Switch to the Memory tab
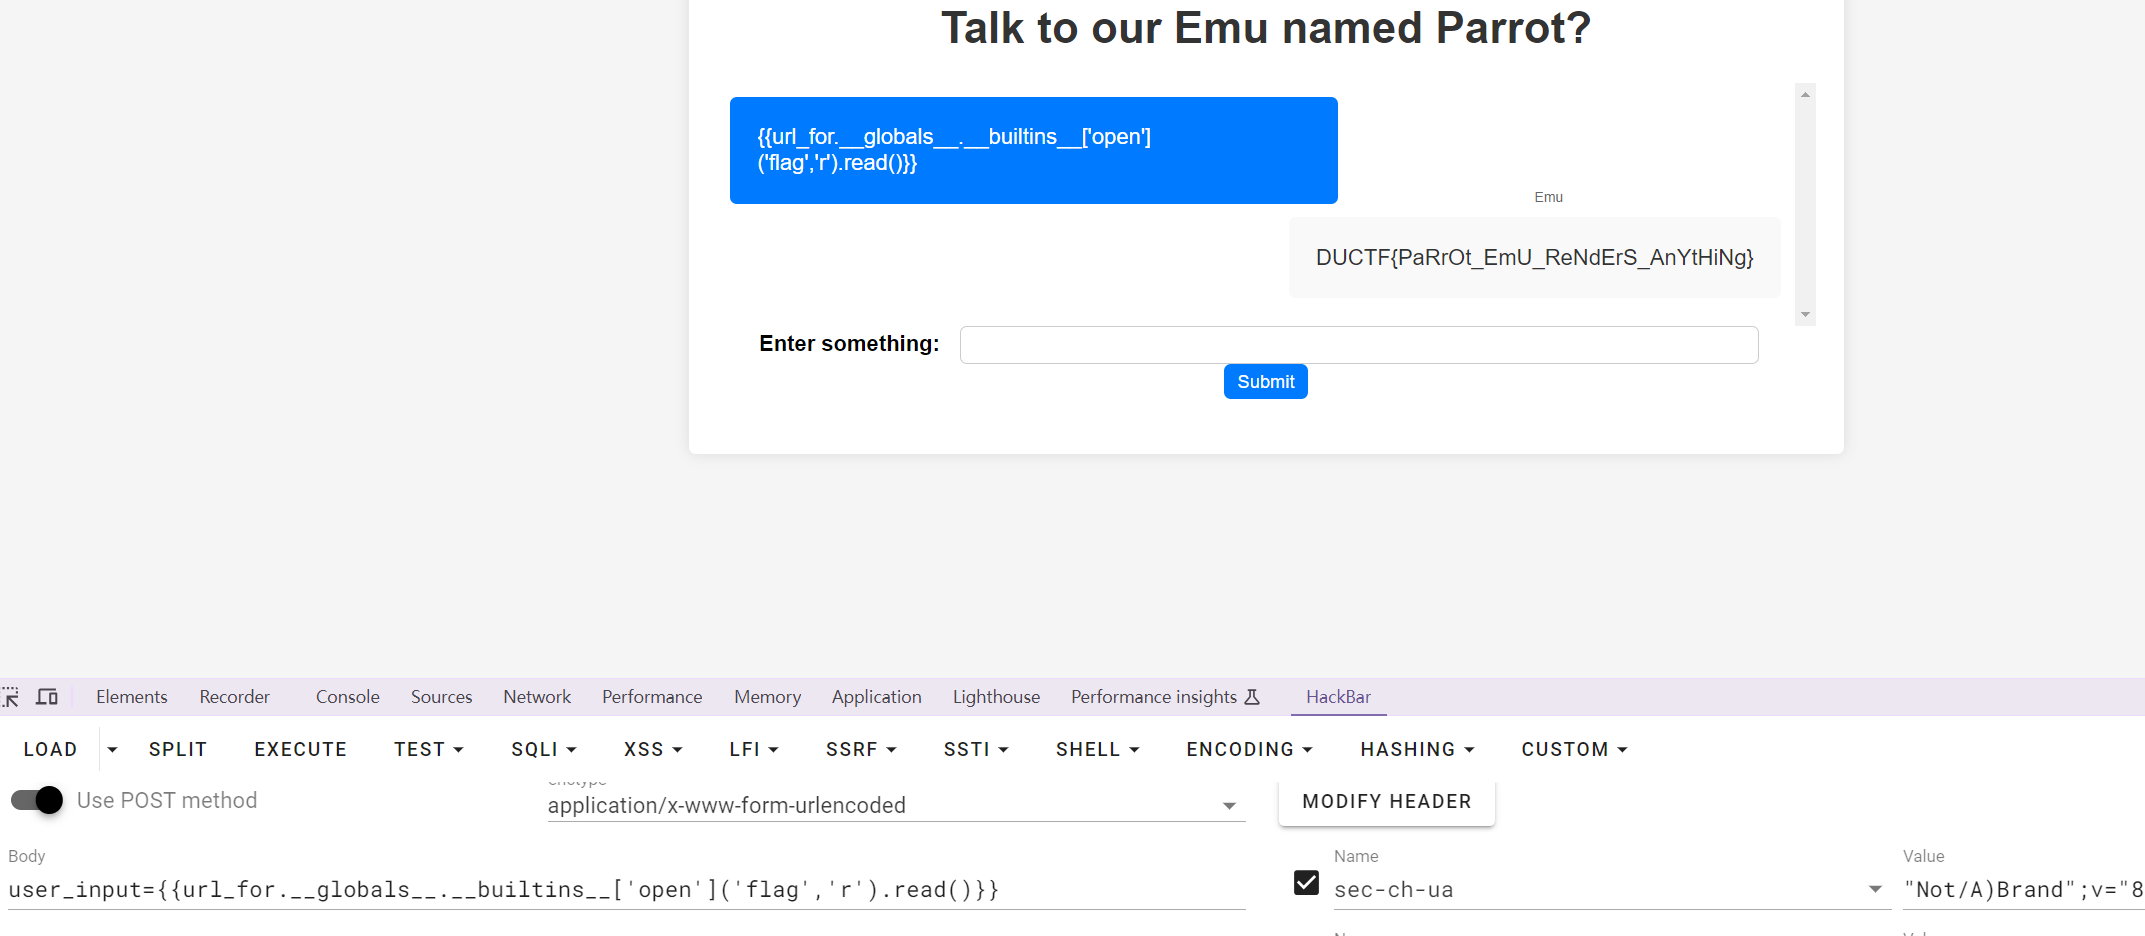 coord(767,697)
